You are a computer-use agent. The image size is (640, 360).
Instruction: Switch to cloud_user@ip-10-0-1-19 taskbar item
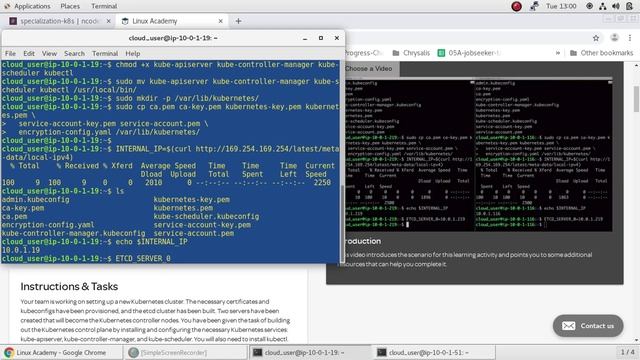pos(310,352)
